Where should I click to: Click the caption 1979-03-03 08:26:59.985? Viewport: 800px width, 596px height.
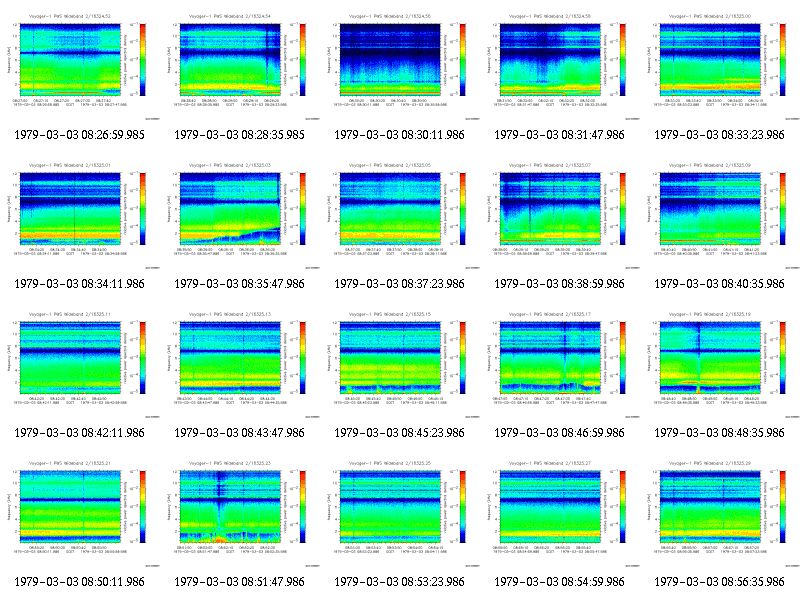click(80, 135)
